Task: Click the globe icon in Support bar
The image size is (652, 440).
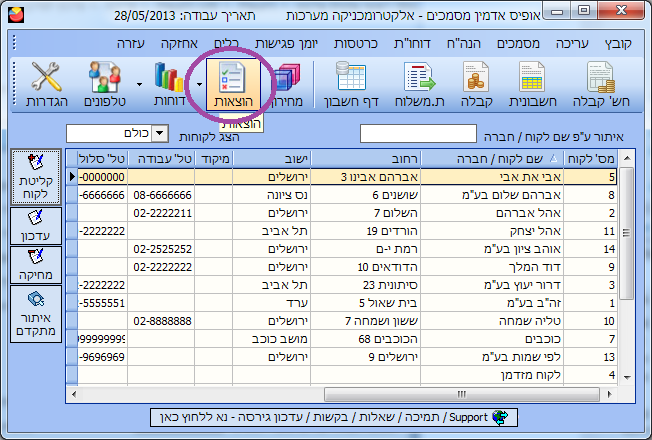Action: click(500, 417)
